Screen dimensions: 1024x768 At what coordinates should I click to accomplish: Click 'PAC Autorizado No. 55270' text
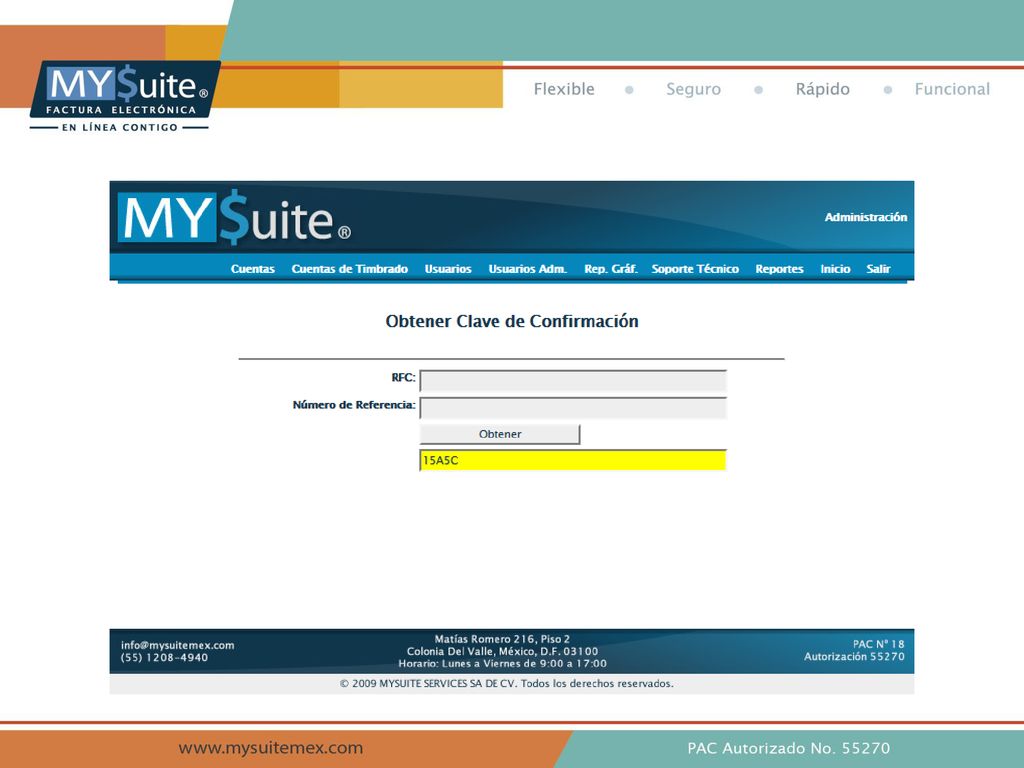[x=789, y=748]
